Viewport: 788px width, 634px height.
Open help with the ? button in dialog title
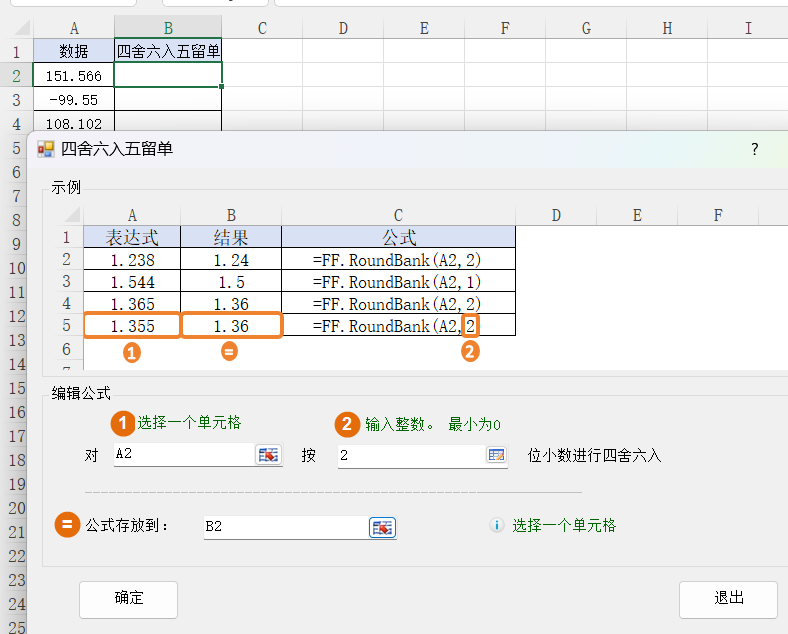coord(754,149)
